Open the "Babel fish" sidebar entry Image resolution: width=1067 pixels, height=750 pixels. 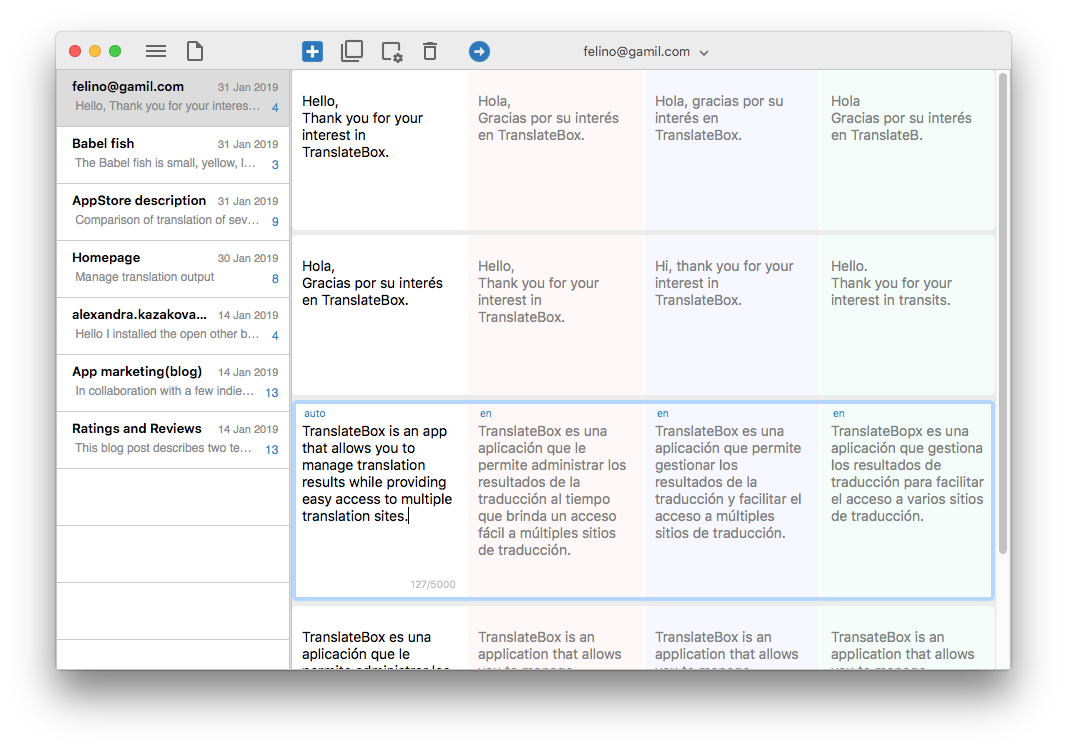click(174, 154)
